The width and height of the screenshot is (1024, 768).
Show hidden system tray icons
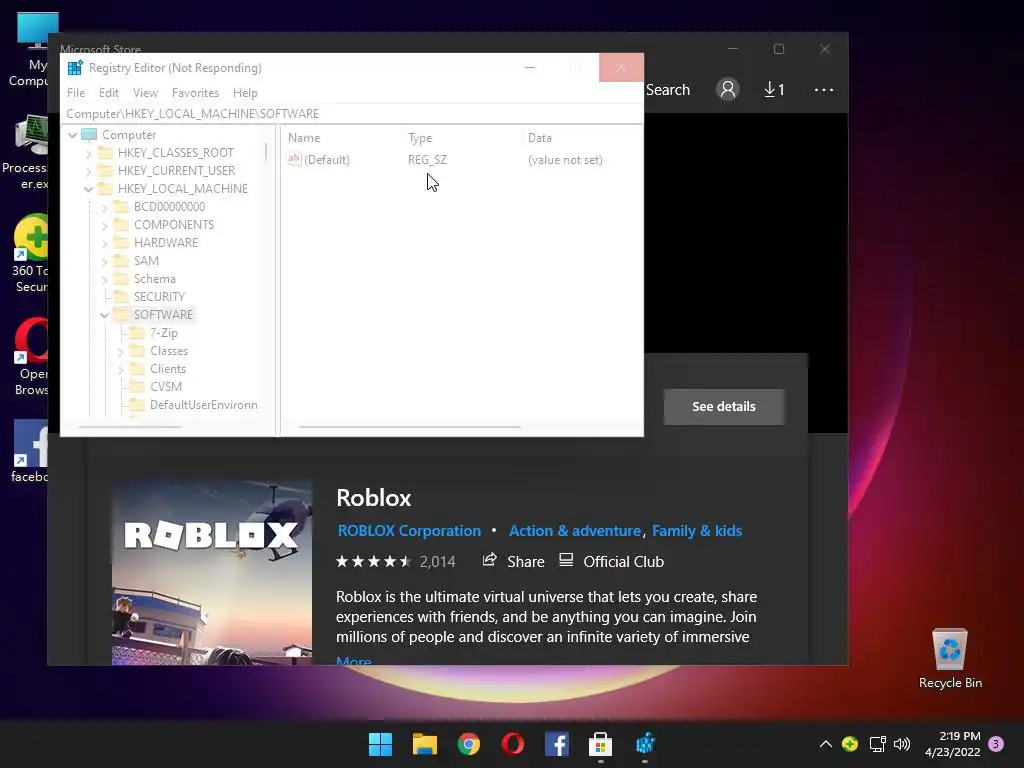[x=825, y=744]
